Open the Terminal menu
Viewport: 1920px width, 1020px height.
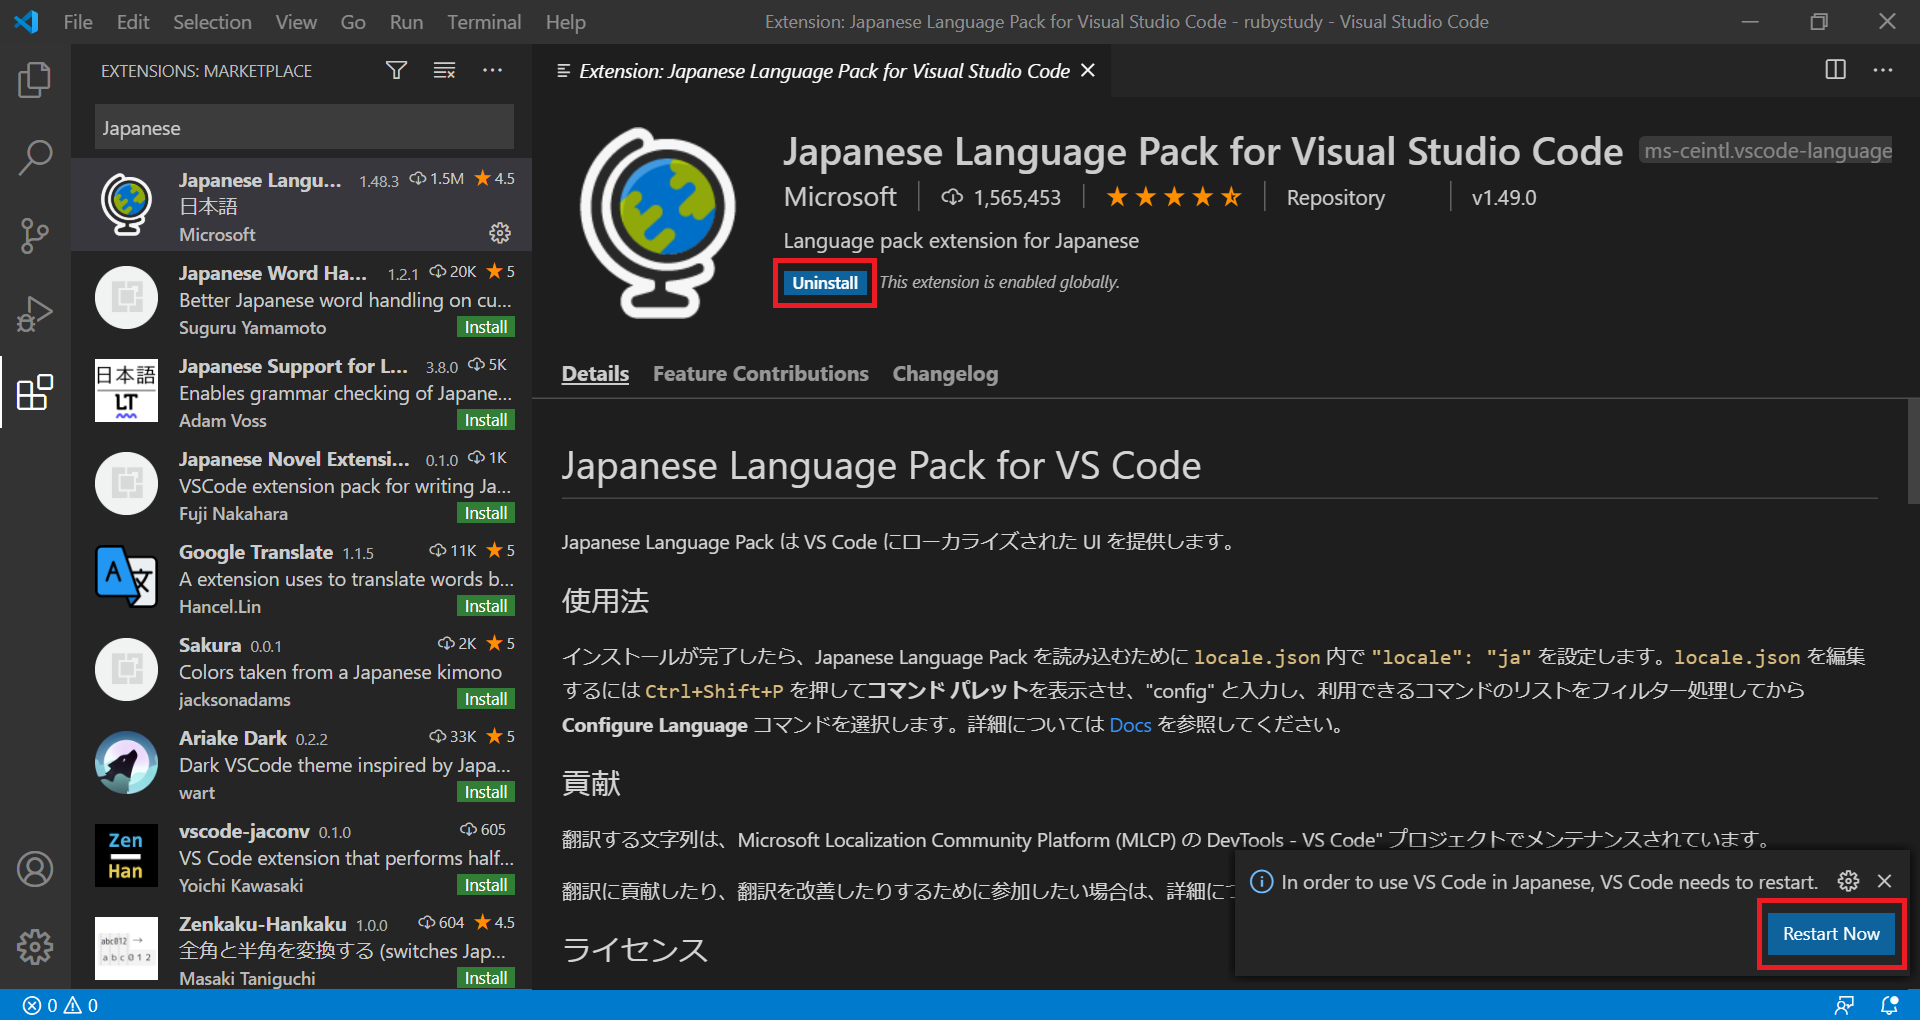(484, 22)
